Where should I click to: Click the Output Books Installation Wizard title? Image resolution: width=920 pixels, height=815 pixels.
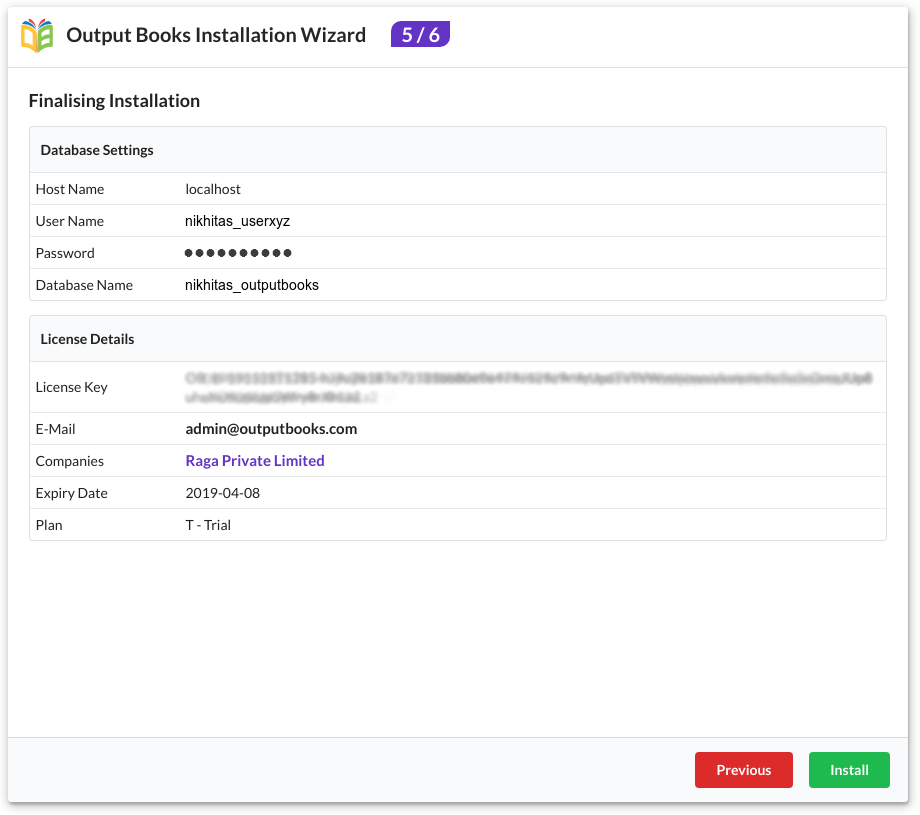216,35
